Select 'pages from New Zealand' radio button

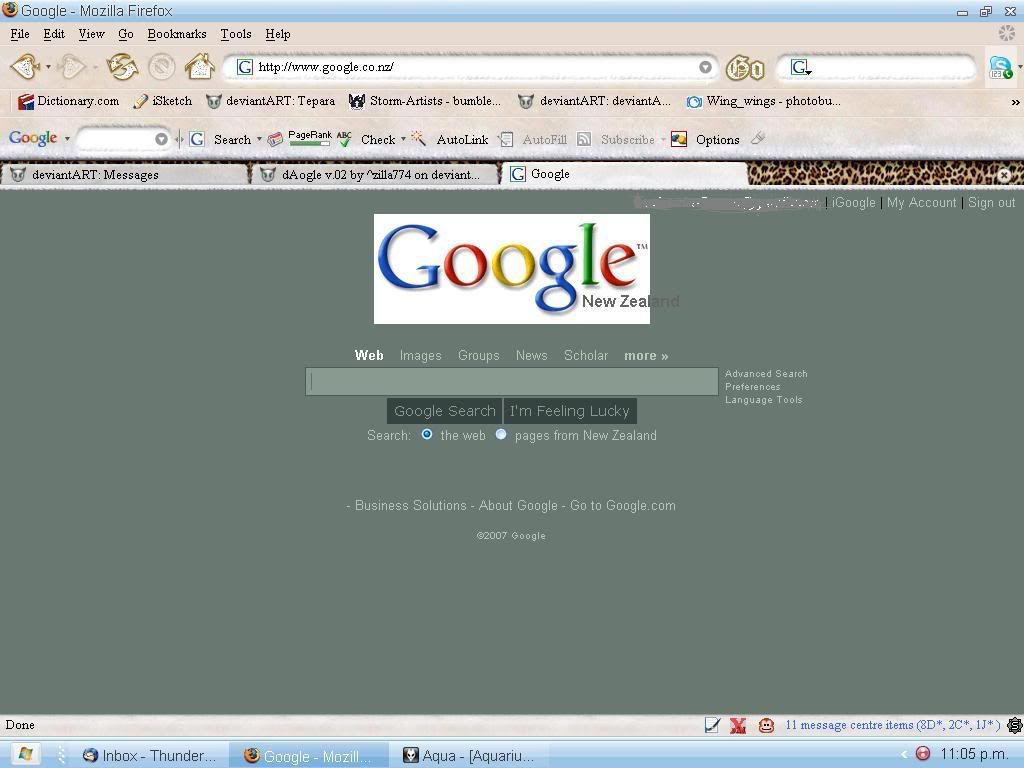coord(501,434)
